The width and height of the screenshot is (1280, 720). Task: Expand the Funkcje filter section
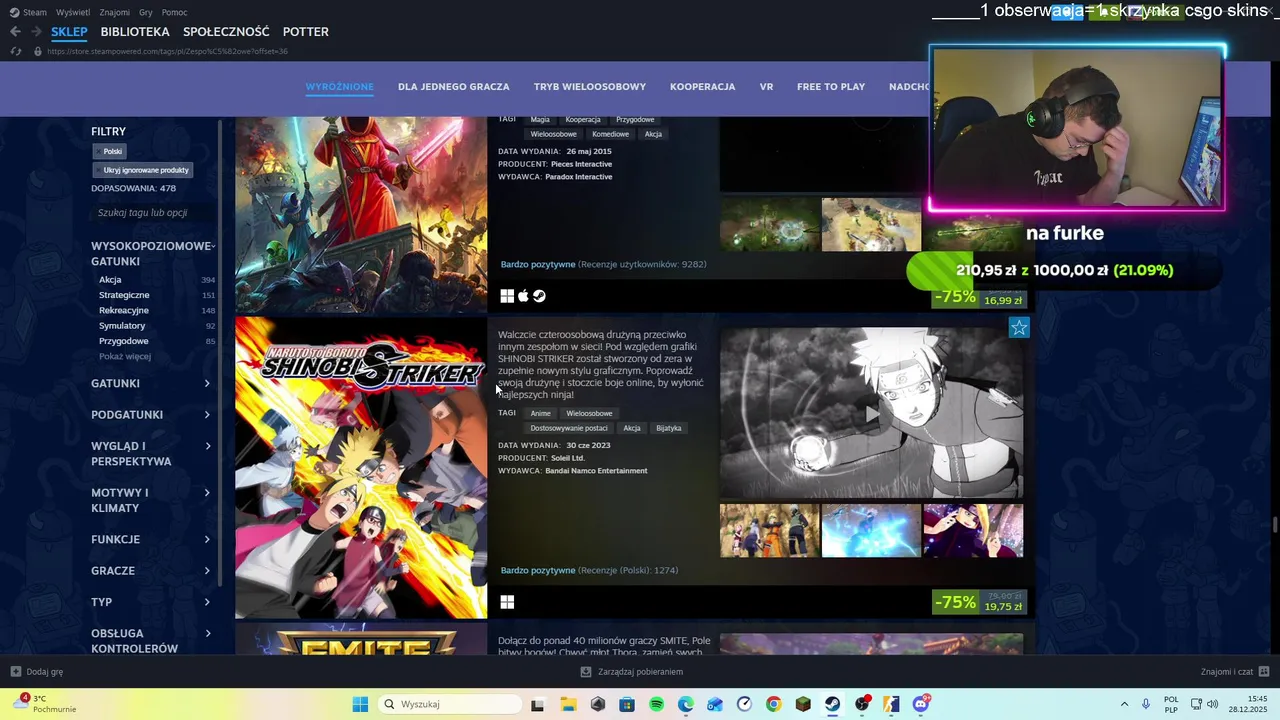click(x=151, y=539)
